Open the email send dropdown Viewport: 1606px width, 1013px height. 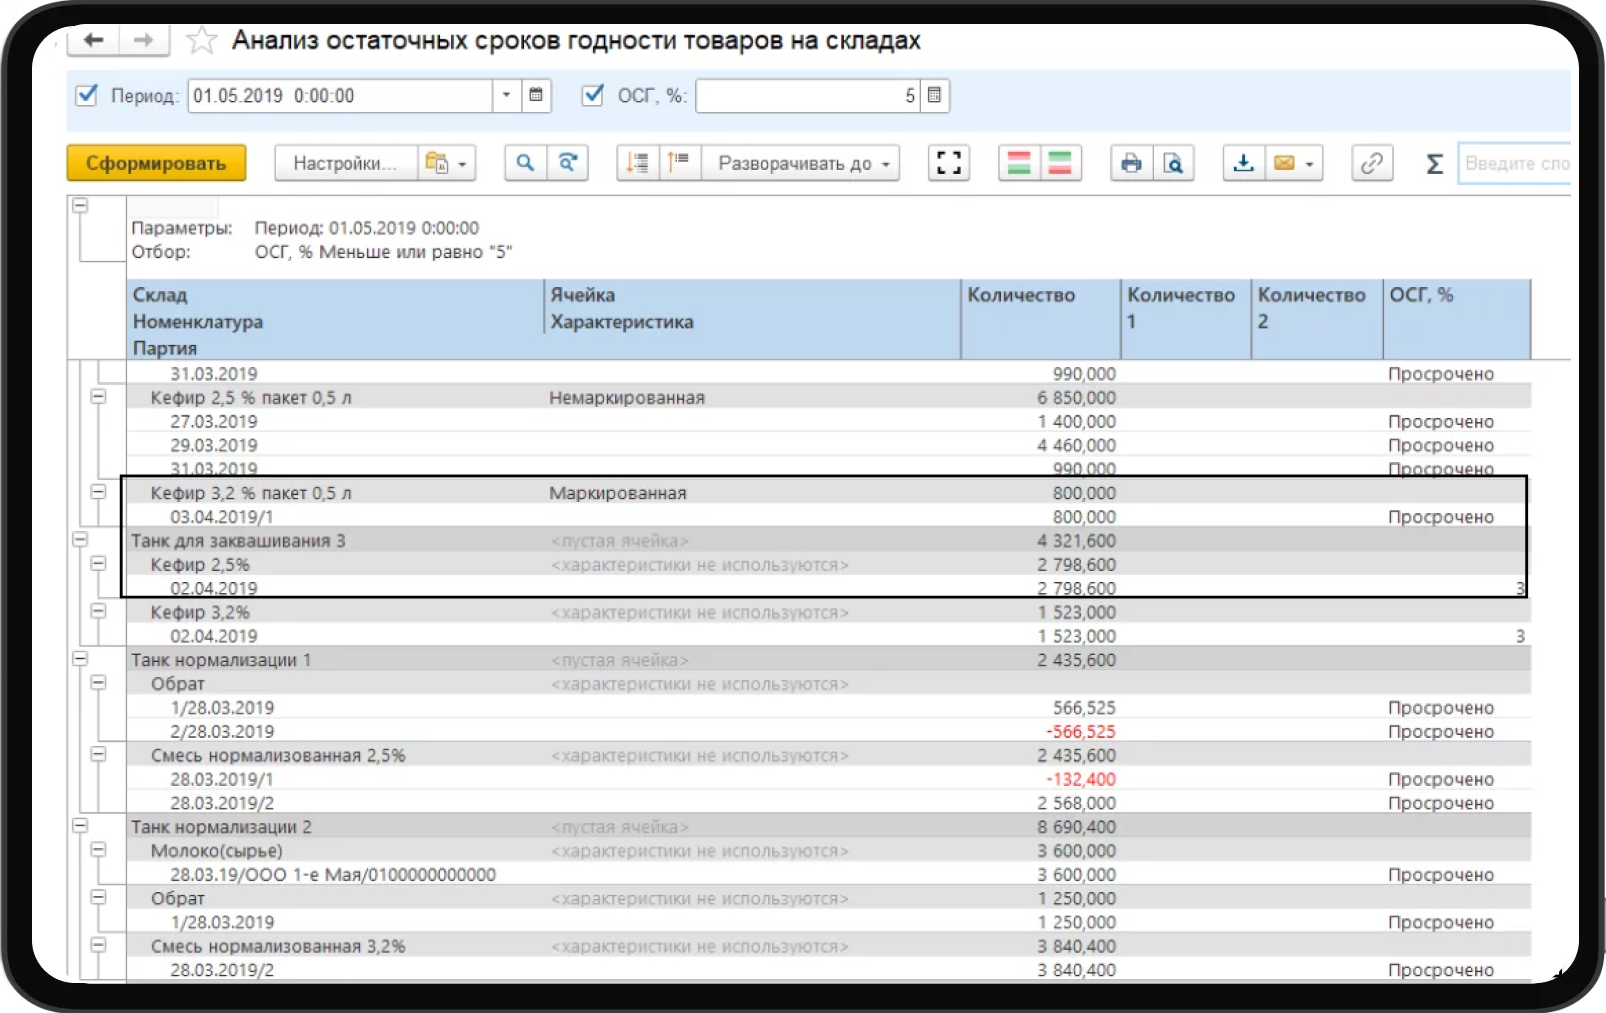tap(1295, 163)
